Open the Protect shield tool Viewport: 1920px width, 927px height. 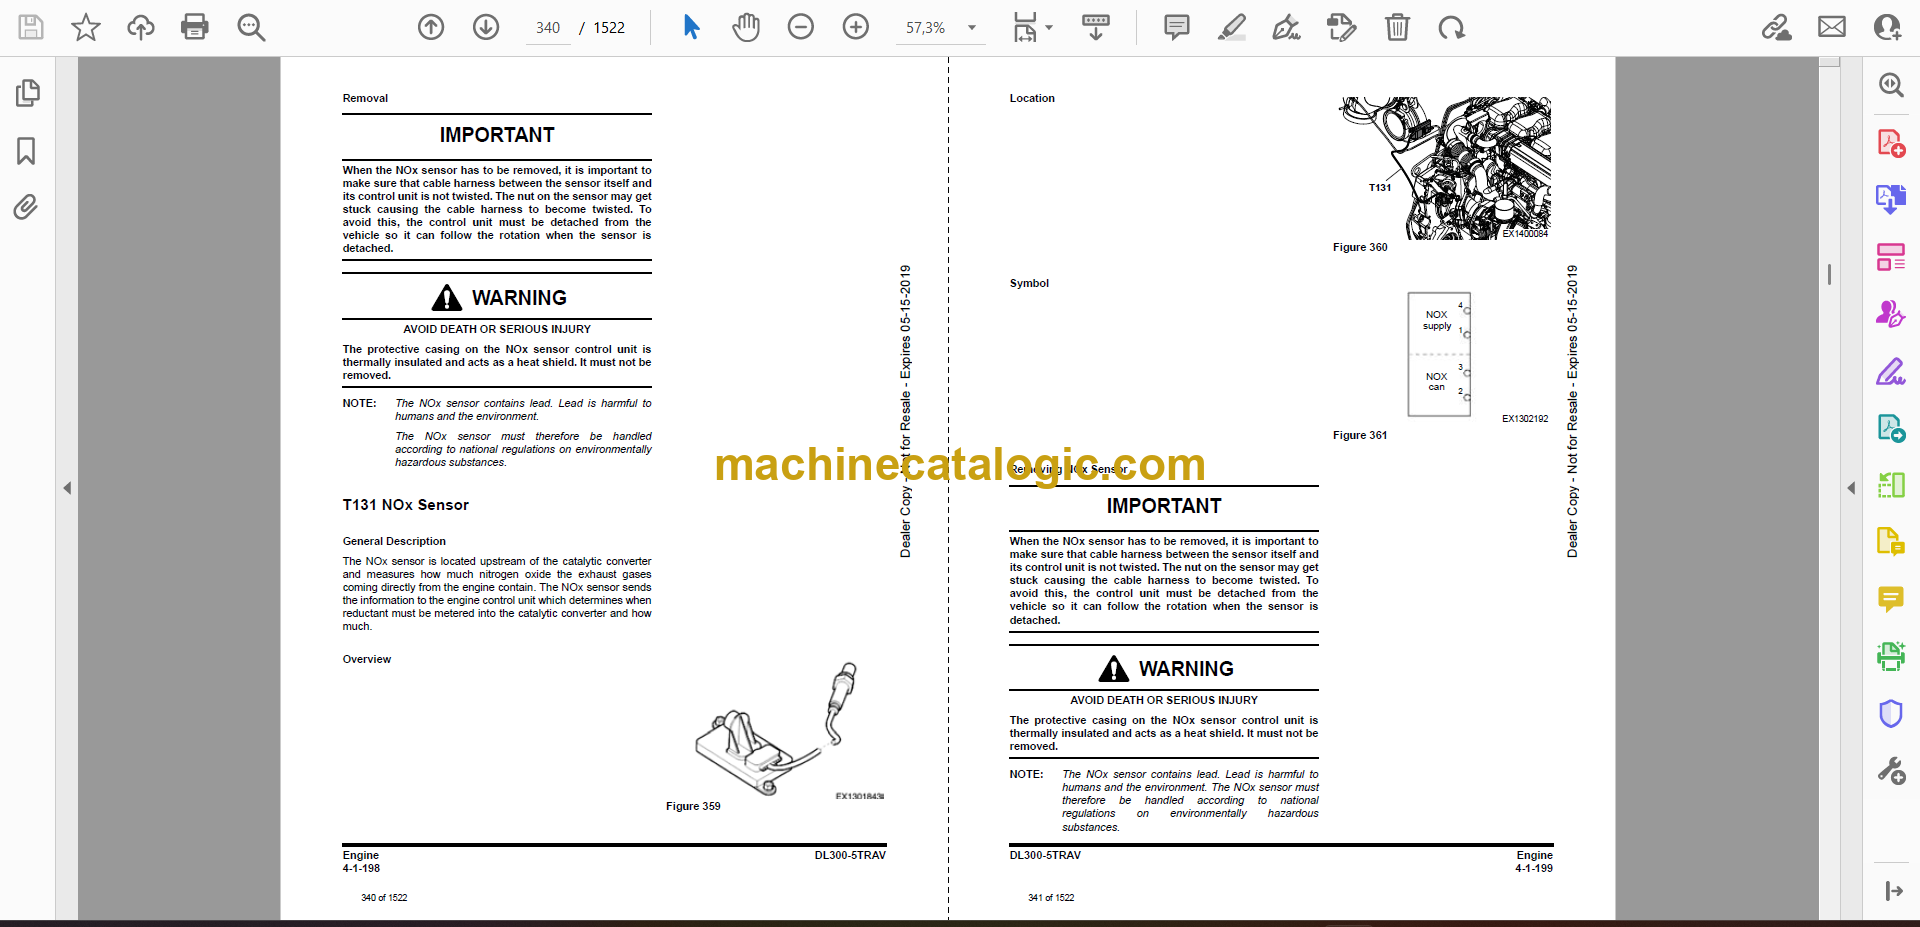[1891, 713]
